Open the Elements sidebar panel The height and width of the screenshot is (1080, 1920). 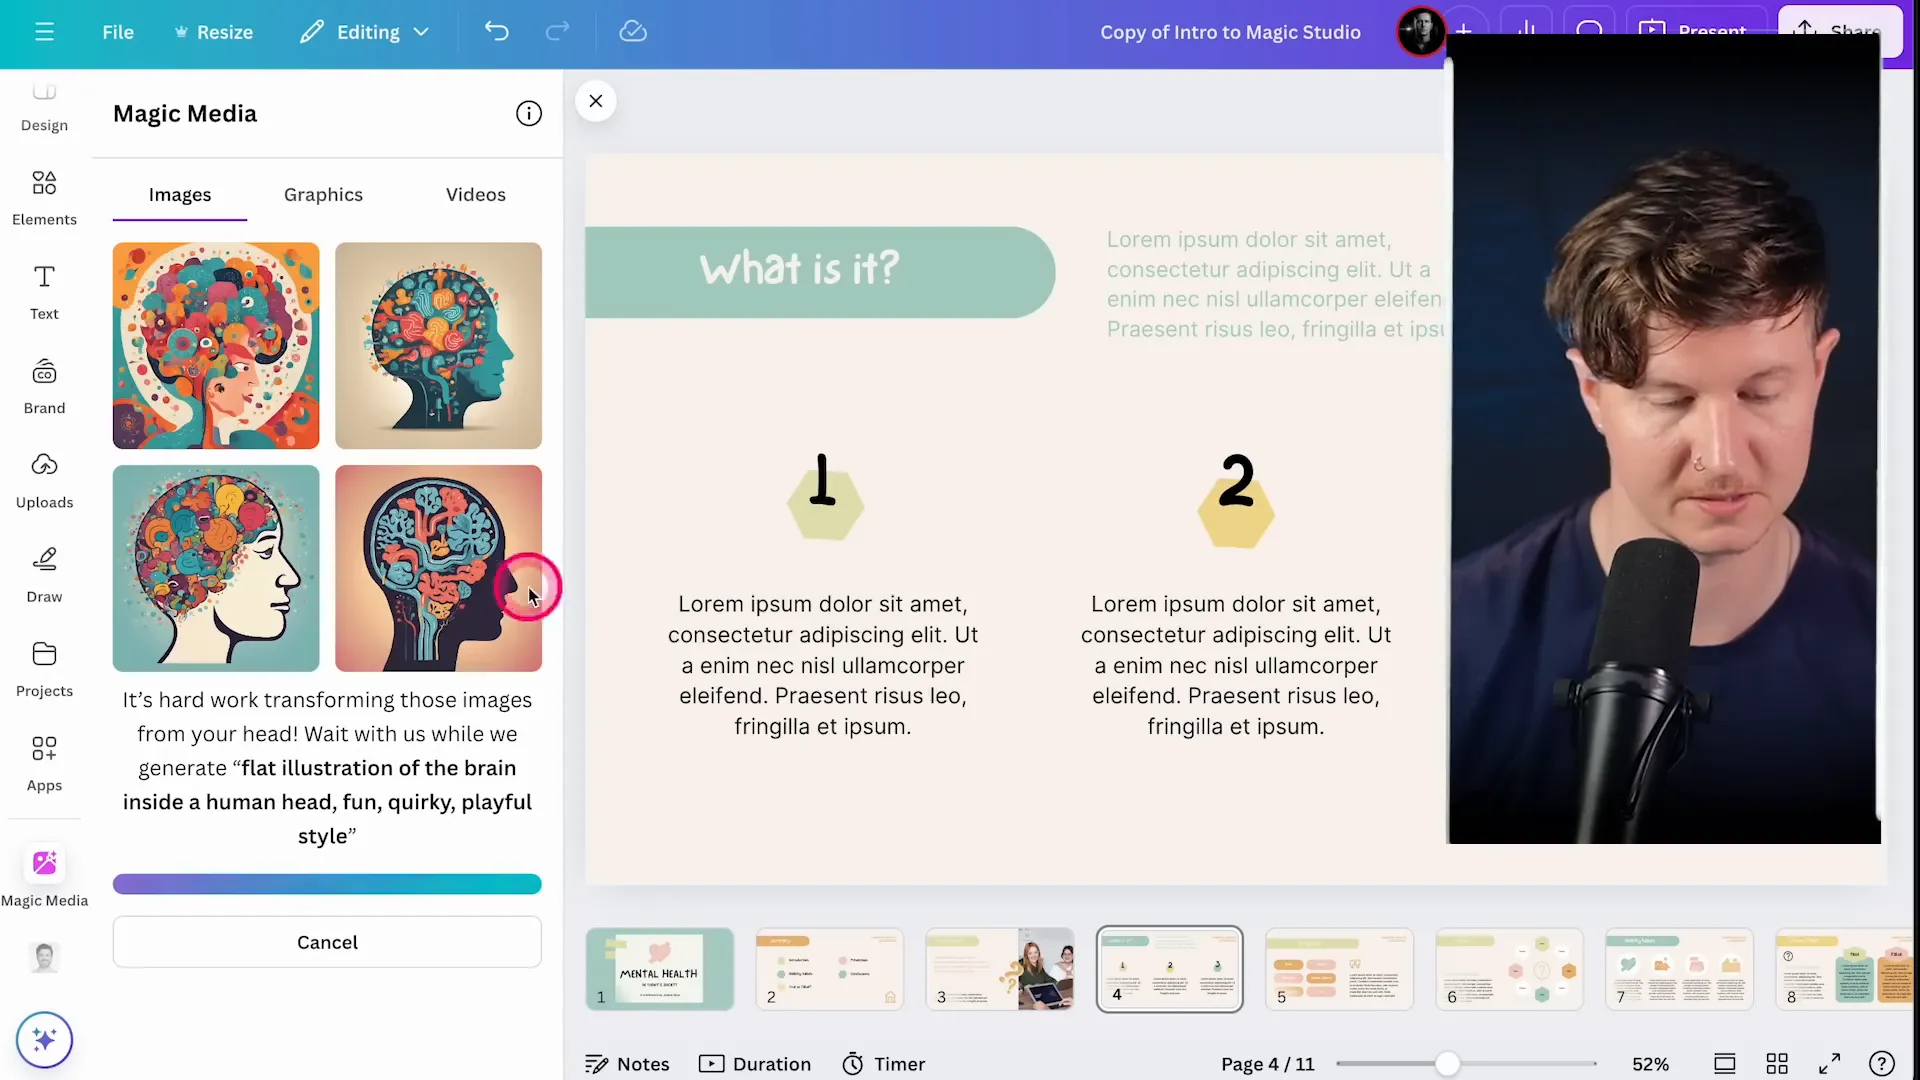(x=44, y=198)
